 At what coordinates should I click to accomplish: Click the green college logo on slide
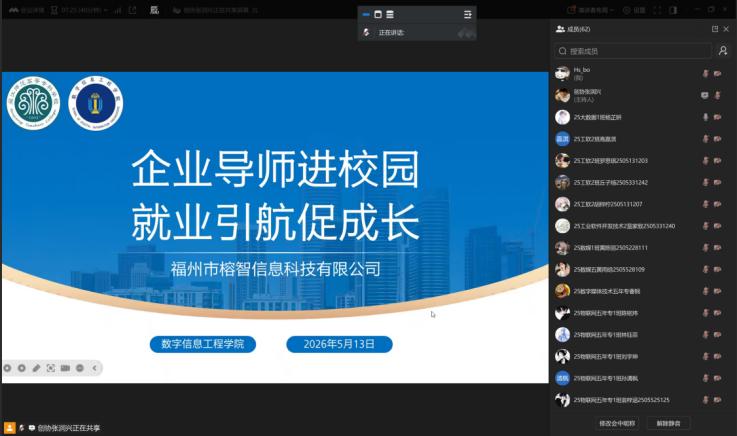point(33,103)
